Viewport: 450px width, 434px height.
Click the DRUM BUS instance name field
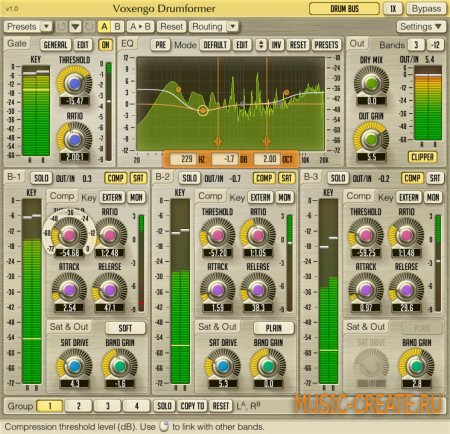[x=344, y=9]
